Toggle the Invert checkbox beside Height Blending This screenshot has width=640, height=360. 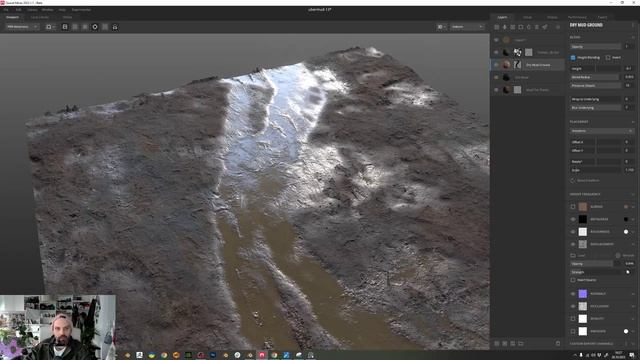pos(608,58)
